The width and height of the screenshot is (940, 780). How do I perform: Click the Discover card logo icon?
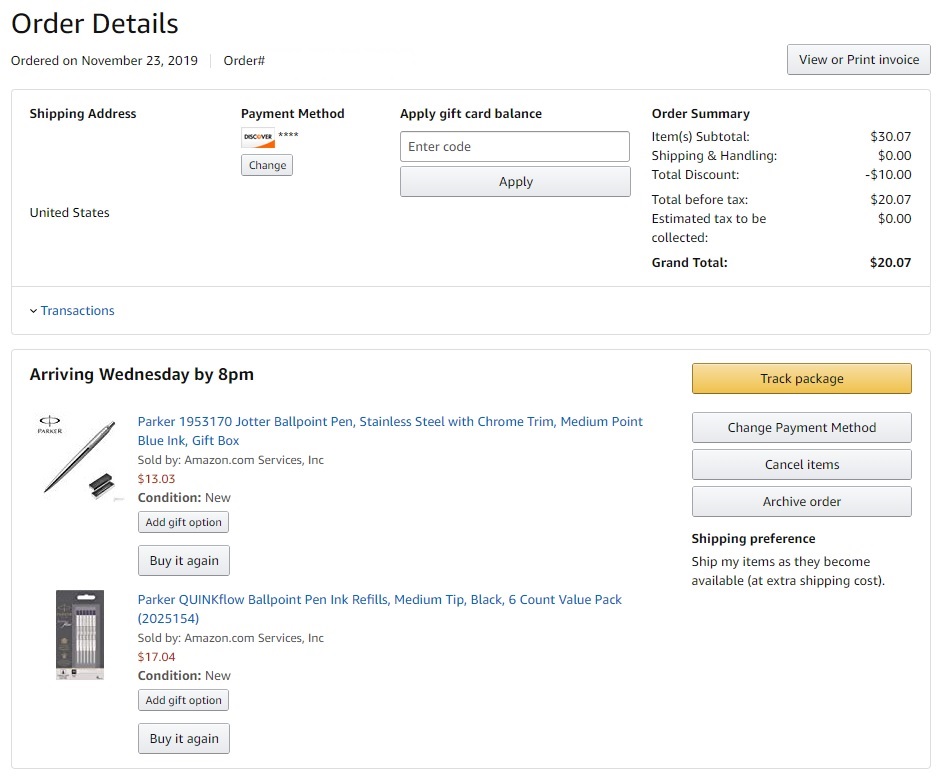coord(257,138)
